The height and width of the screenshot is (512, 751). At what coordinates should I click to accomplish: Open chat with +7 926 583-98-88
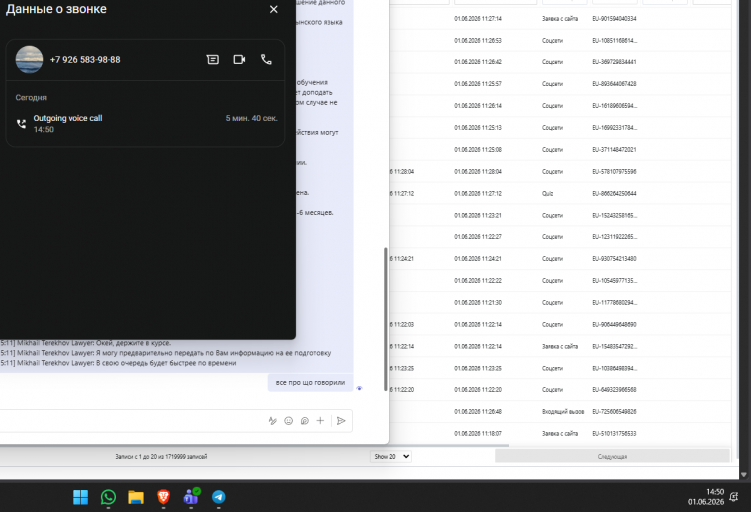(213, 59)
